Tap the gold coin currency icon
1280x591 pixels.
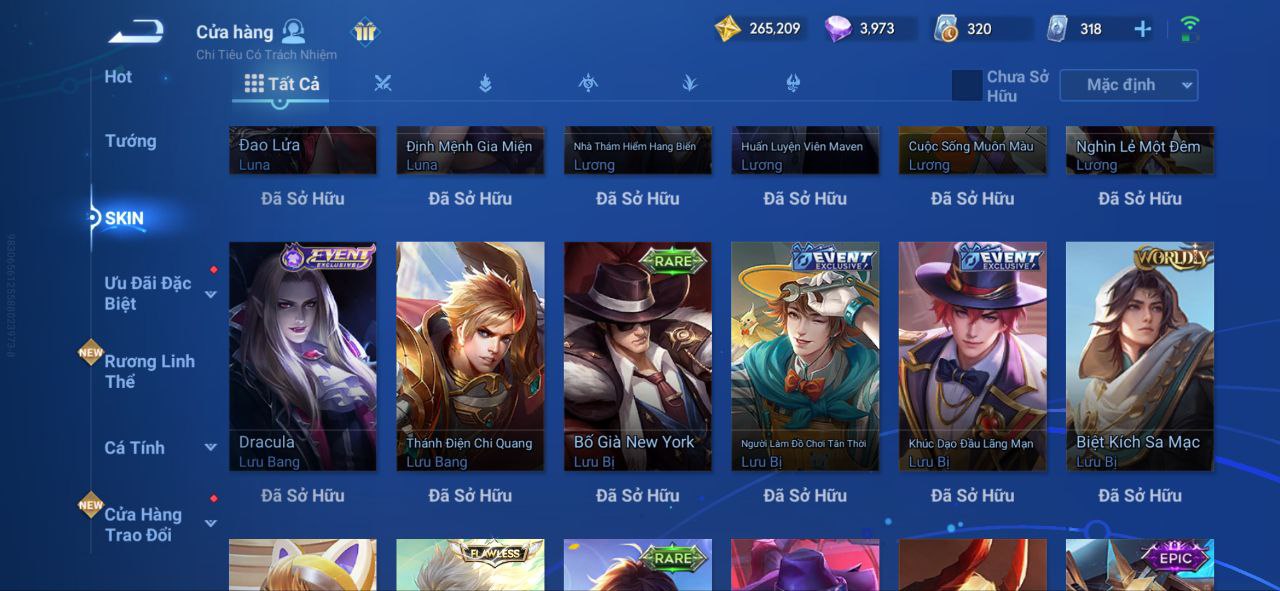pyautogui.click(x=728, y=29)
